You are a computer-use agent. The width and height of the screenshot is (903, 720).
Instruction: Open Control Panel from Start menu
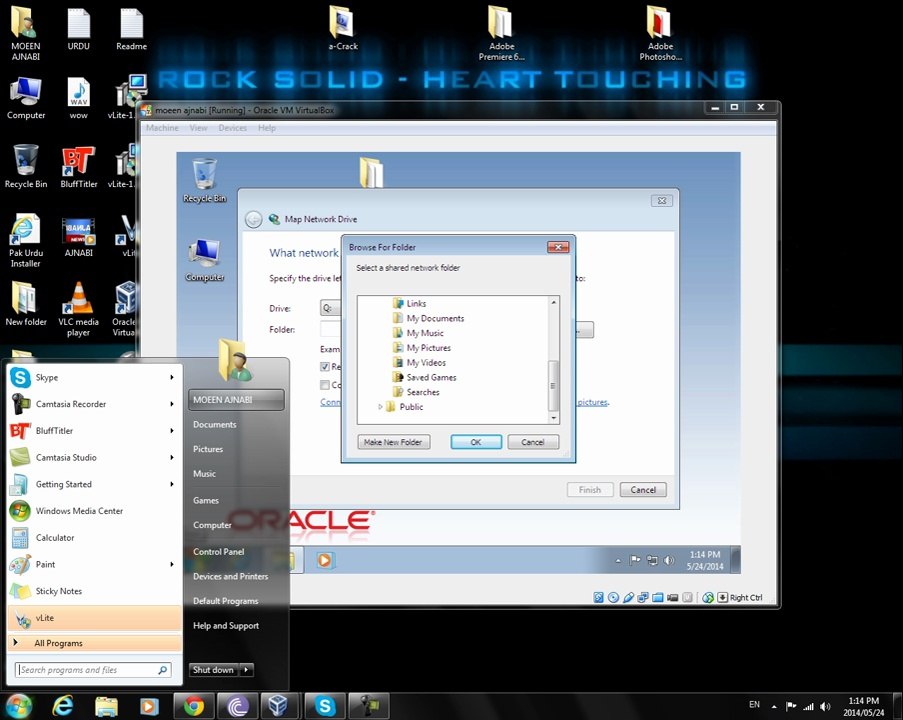[219, 551]
